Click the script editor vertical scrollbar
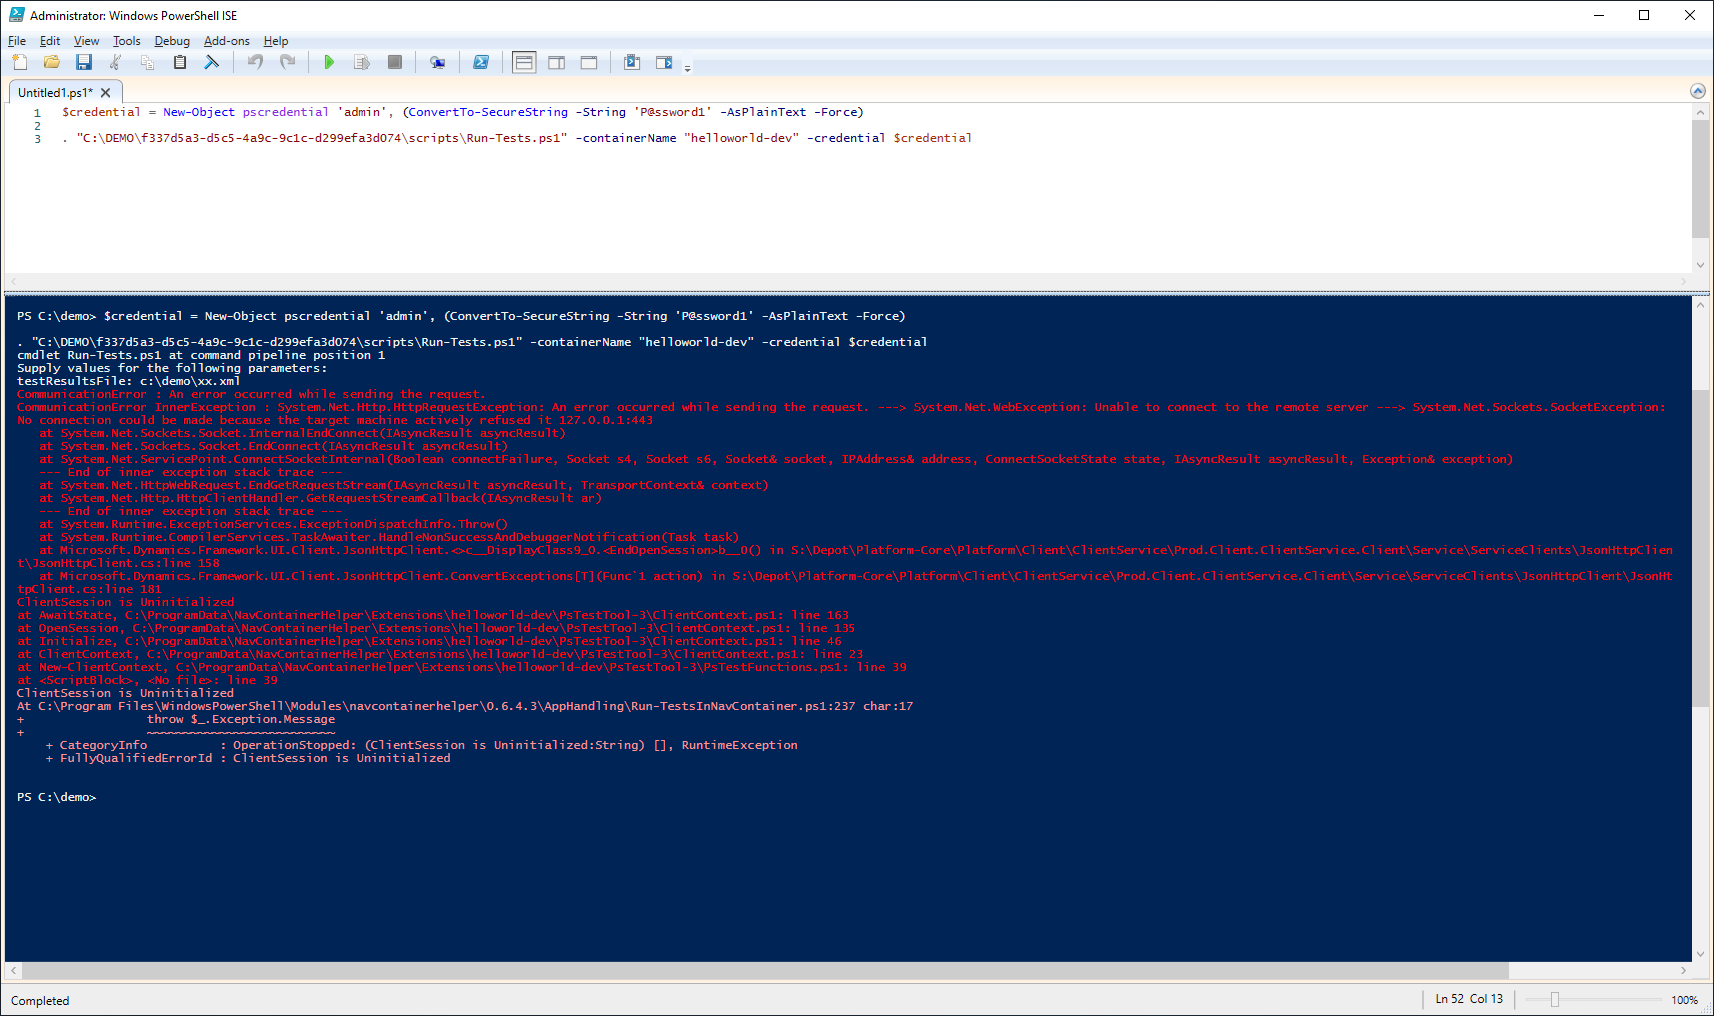 1700,180
